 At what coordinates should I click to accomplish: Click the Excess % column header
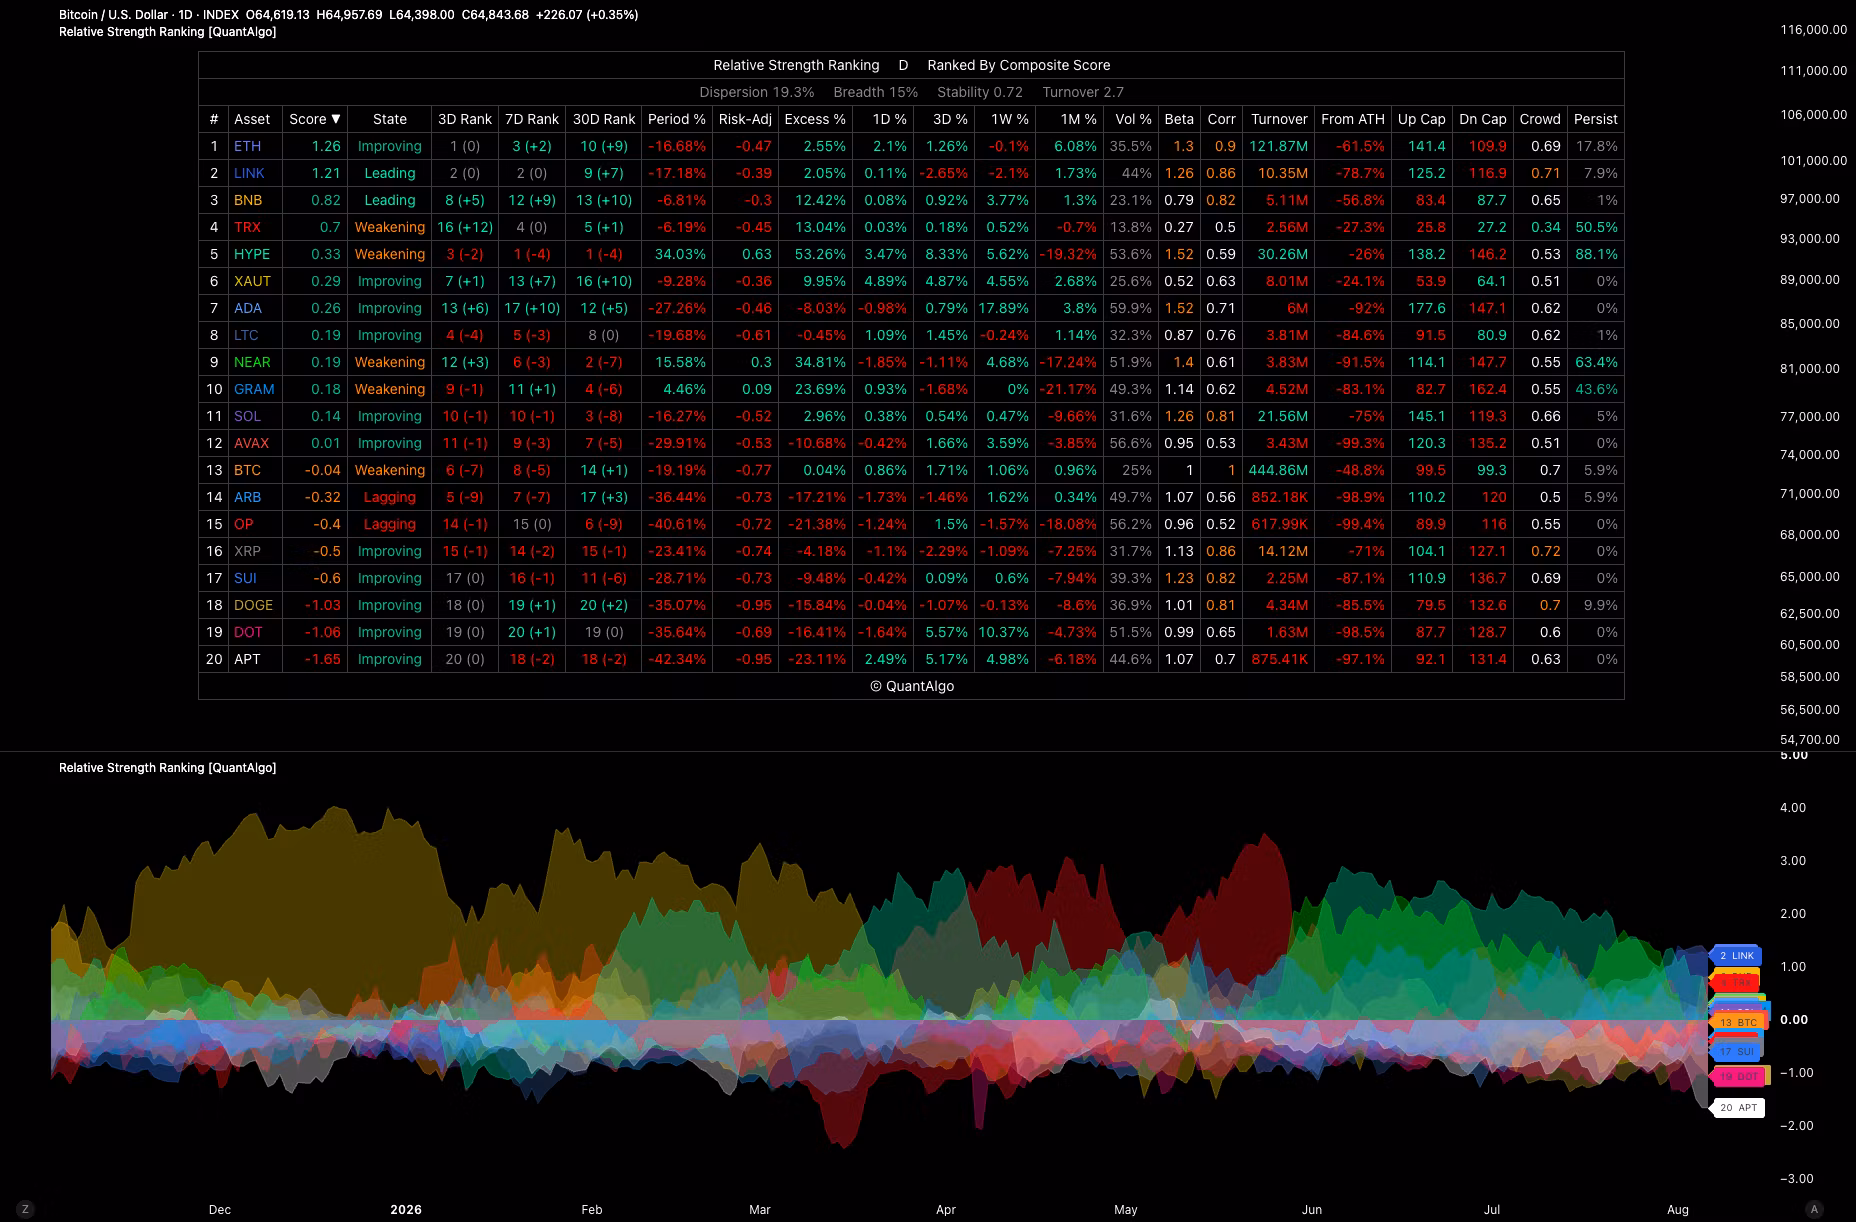[x=815, y=119]
